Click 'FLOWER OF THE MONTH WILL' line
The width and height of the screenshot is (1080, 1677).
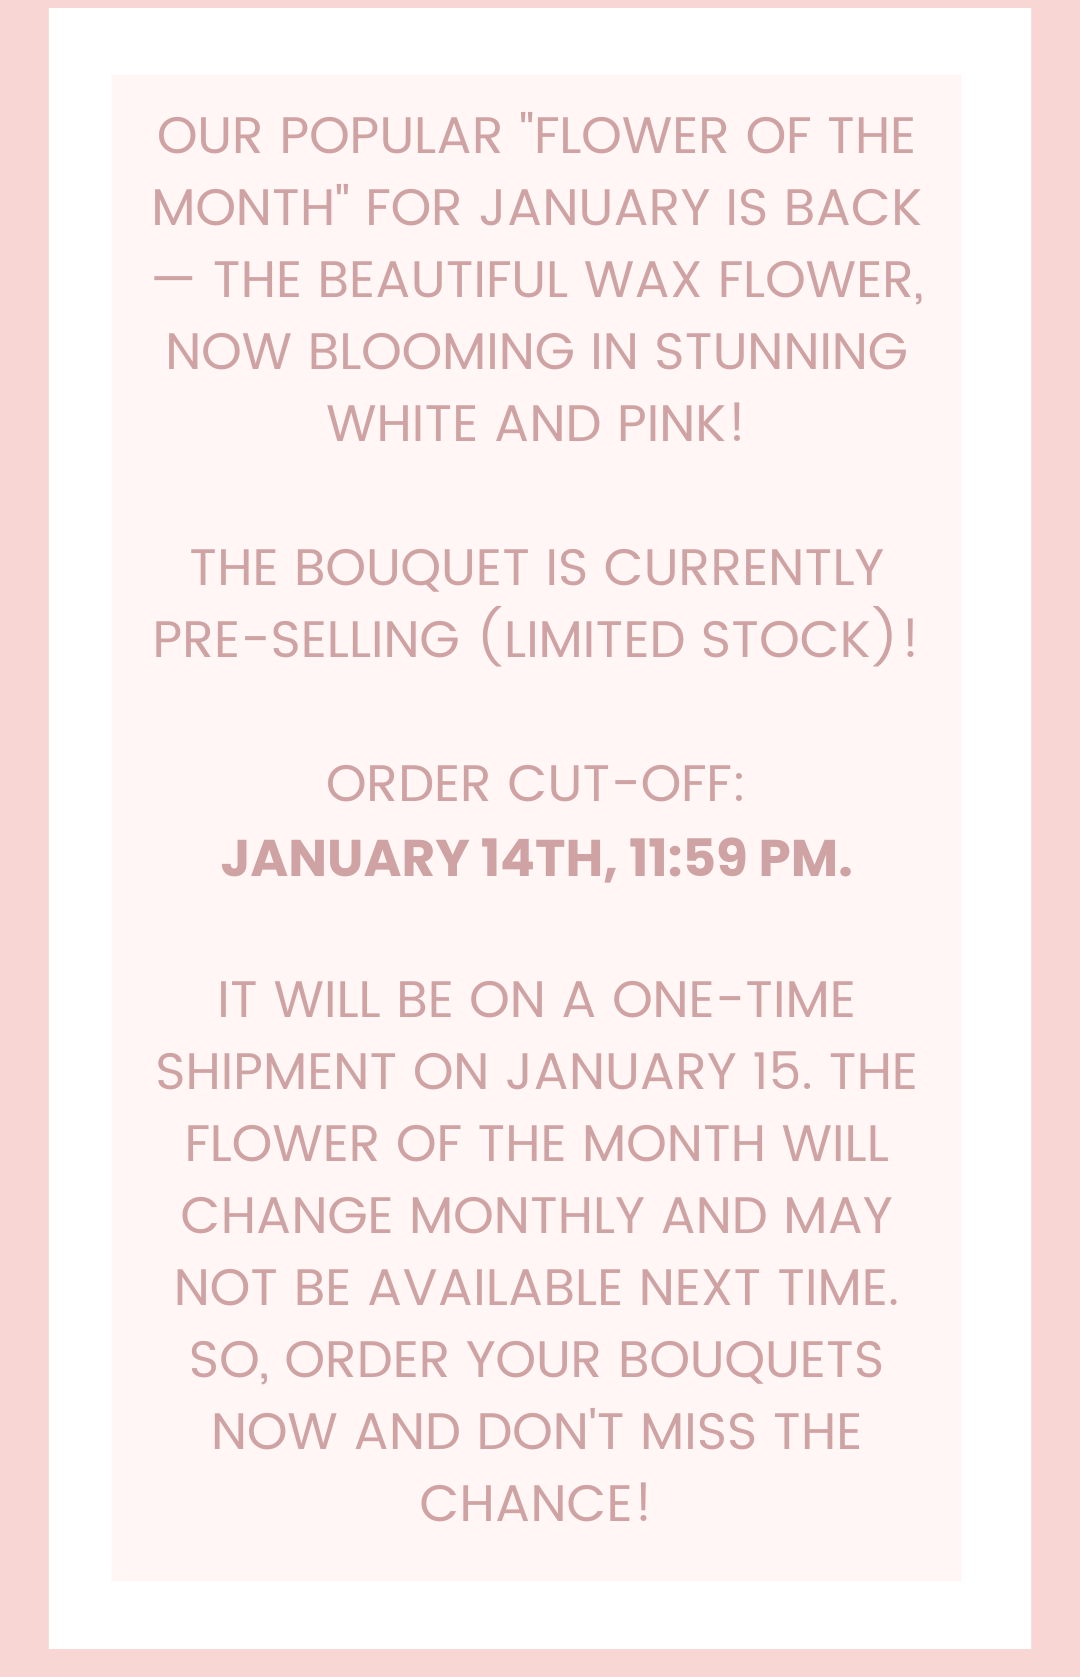tap(536, 1144)
